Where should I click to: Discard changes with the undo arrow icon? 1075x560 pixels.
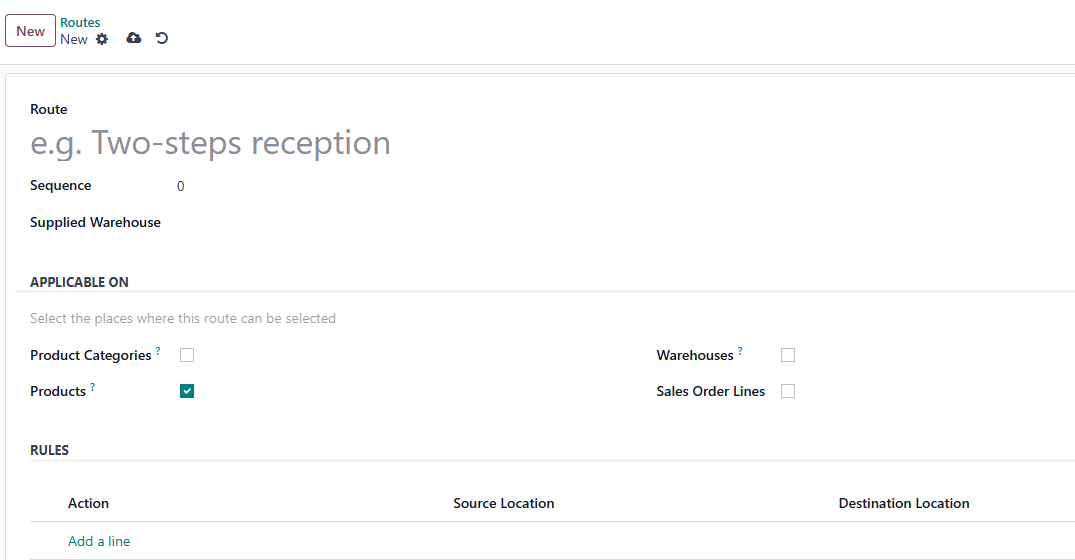[x=162, y=38]
